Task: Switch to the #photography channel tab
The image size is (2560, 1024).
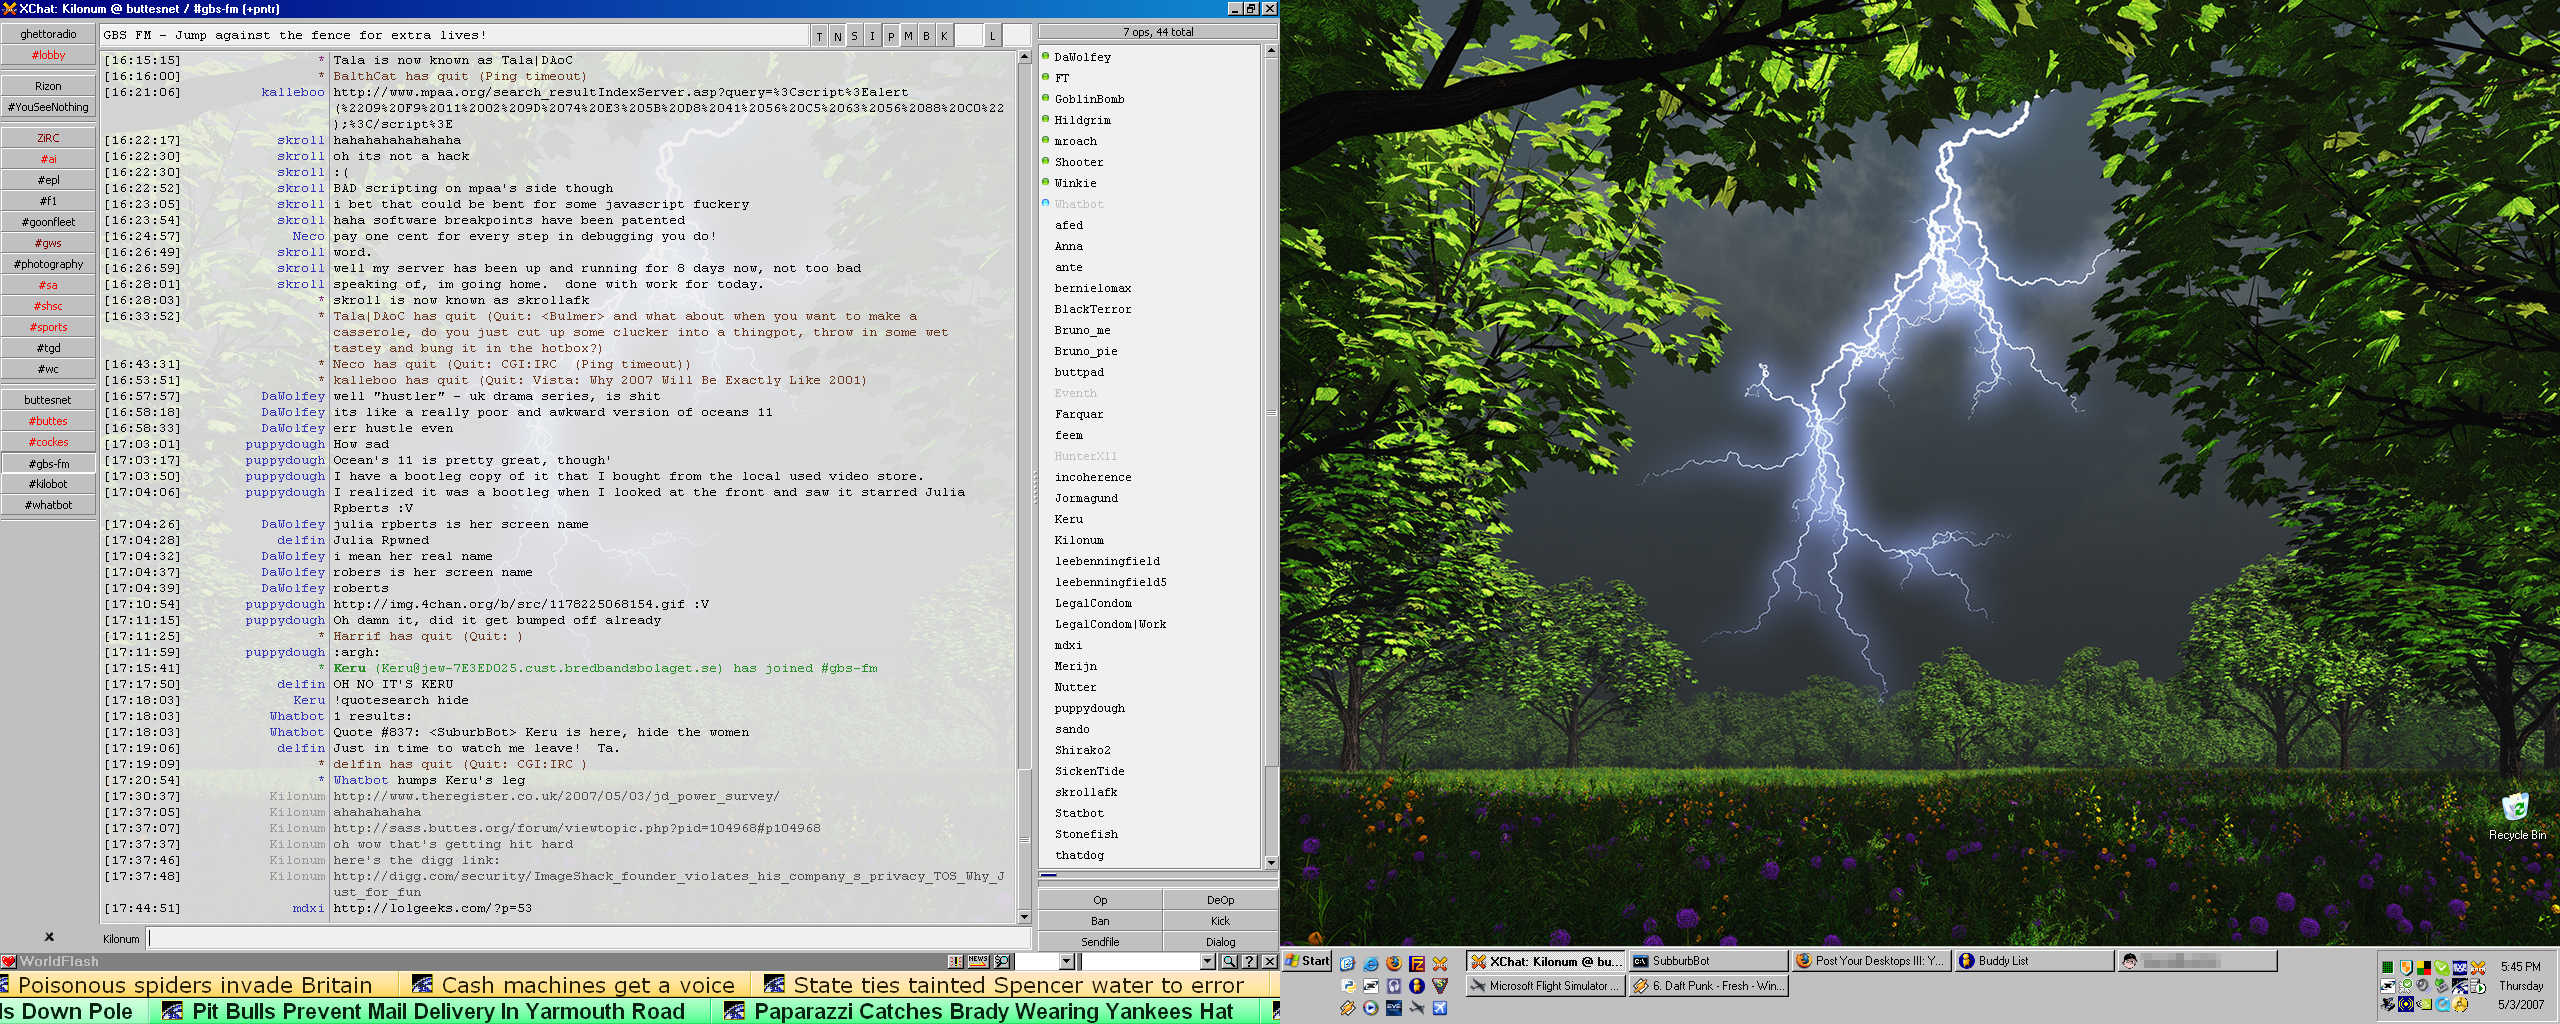Action: coord(48,264)
